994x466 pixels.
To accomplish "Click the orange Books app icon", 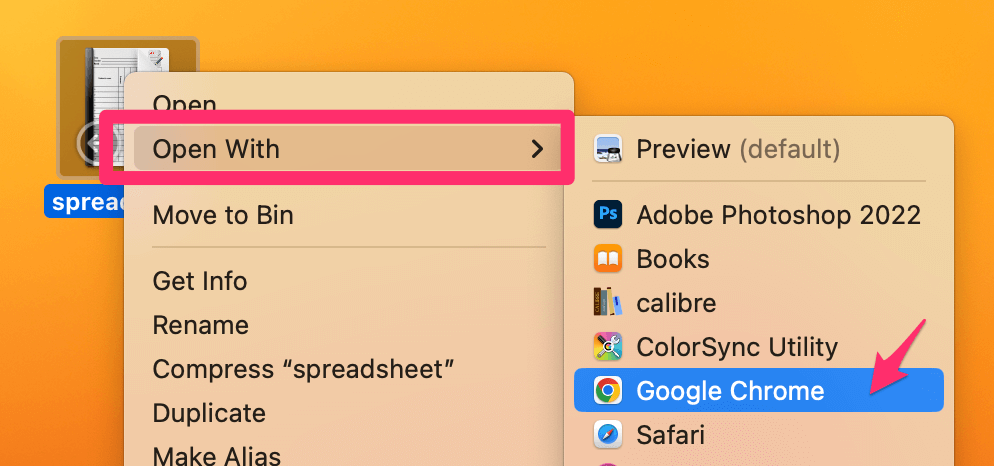I will click(x=608, y=259).
